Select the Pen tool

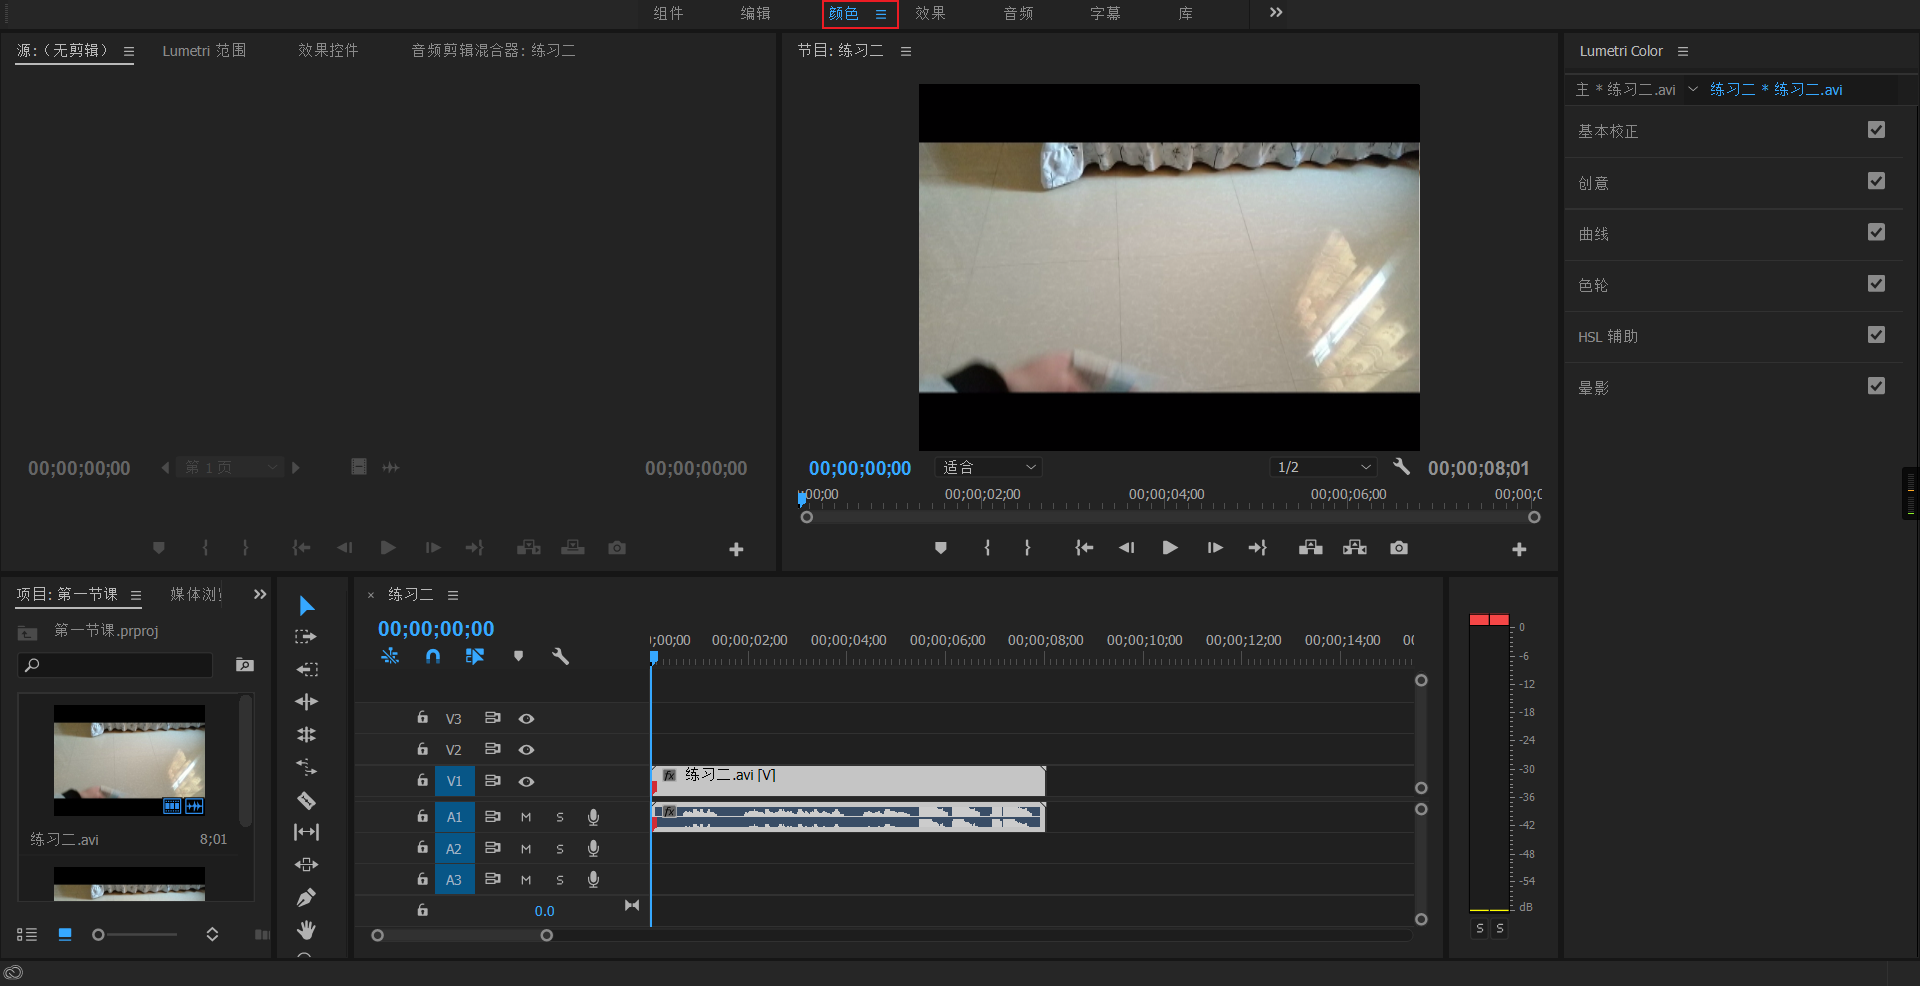click(x=306, y=898)
